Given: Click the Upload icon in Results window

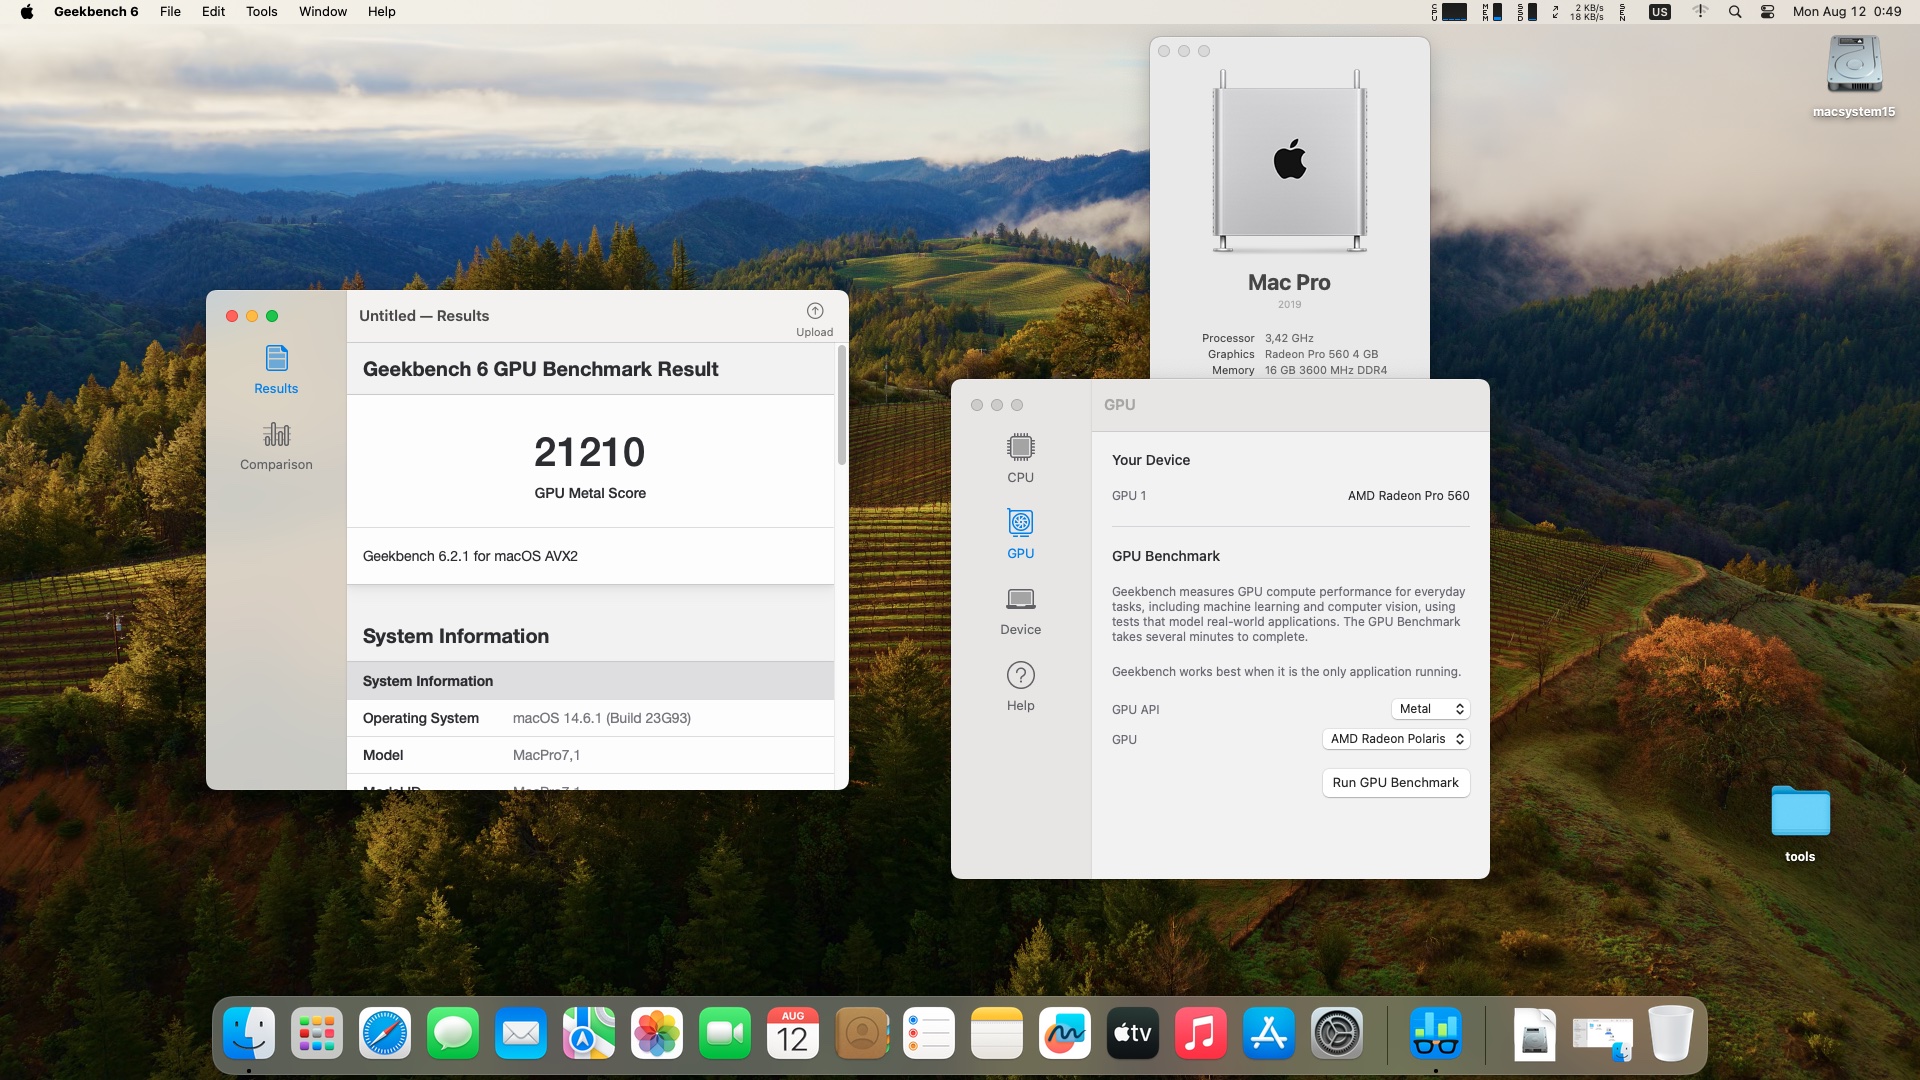Looking at the screenshot, I should point(814,312).
